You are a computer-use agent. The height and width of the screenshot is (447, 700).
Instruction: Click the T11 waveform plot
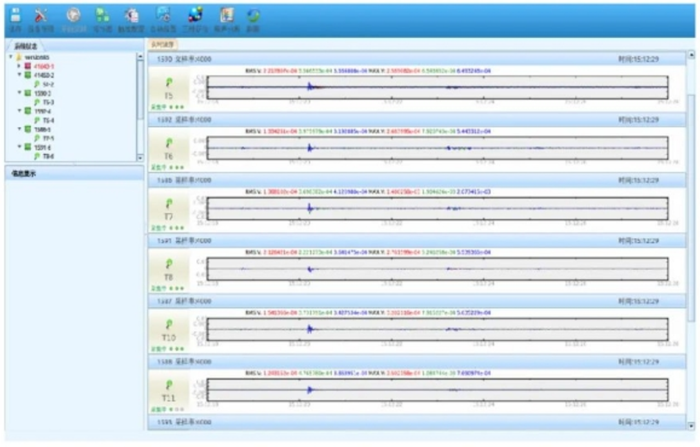coord(438,390)
